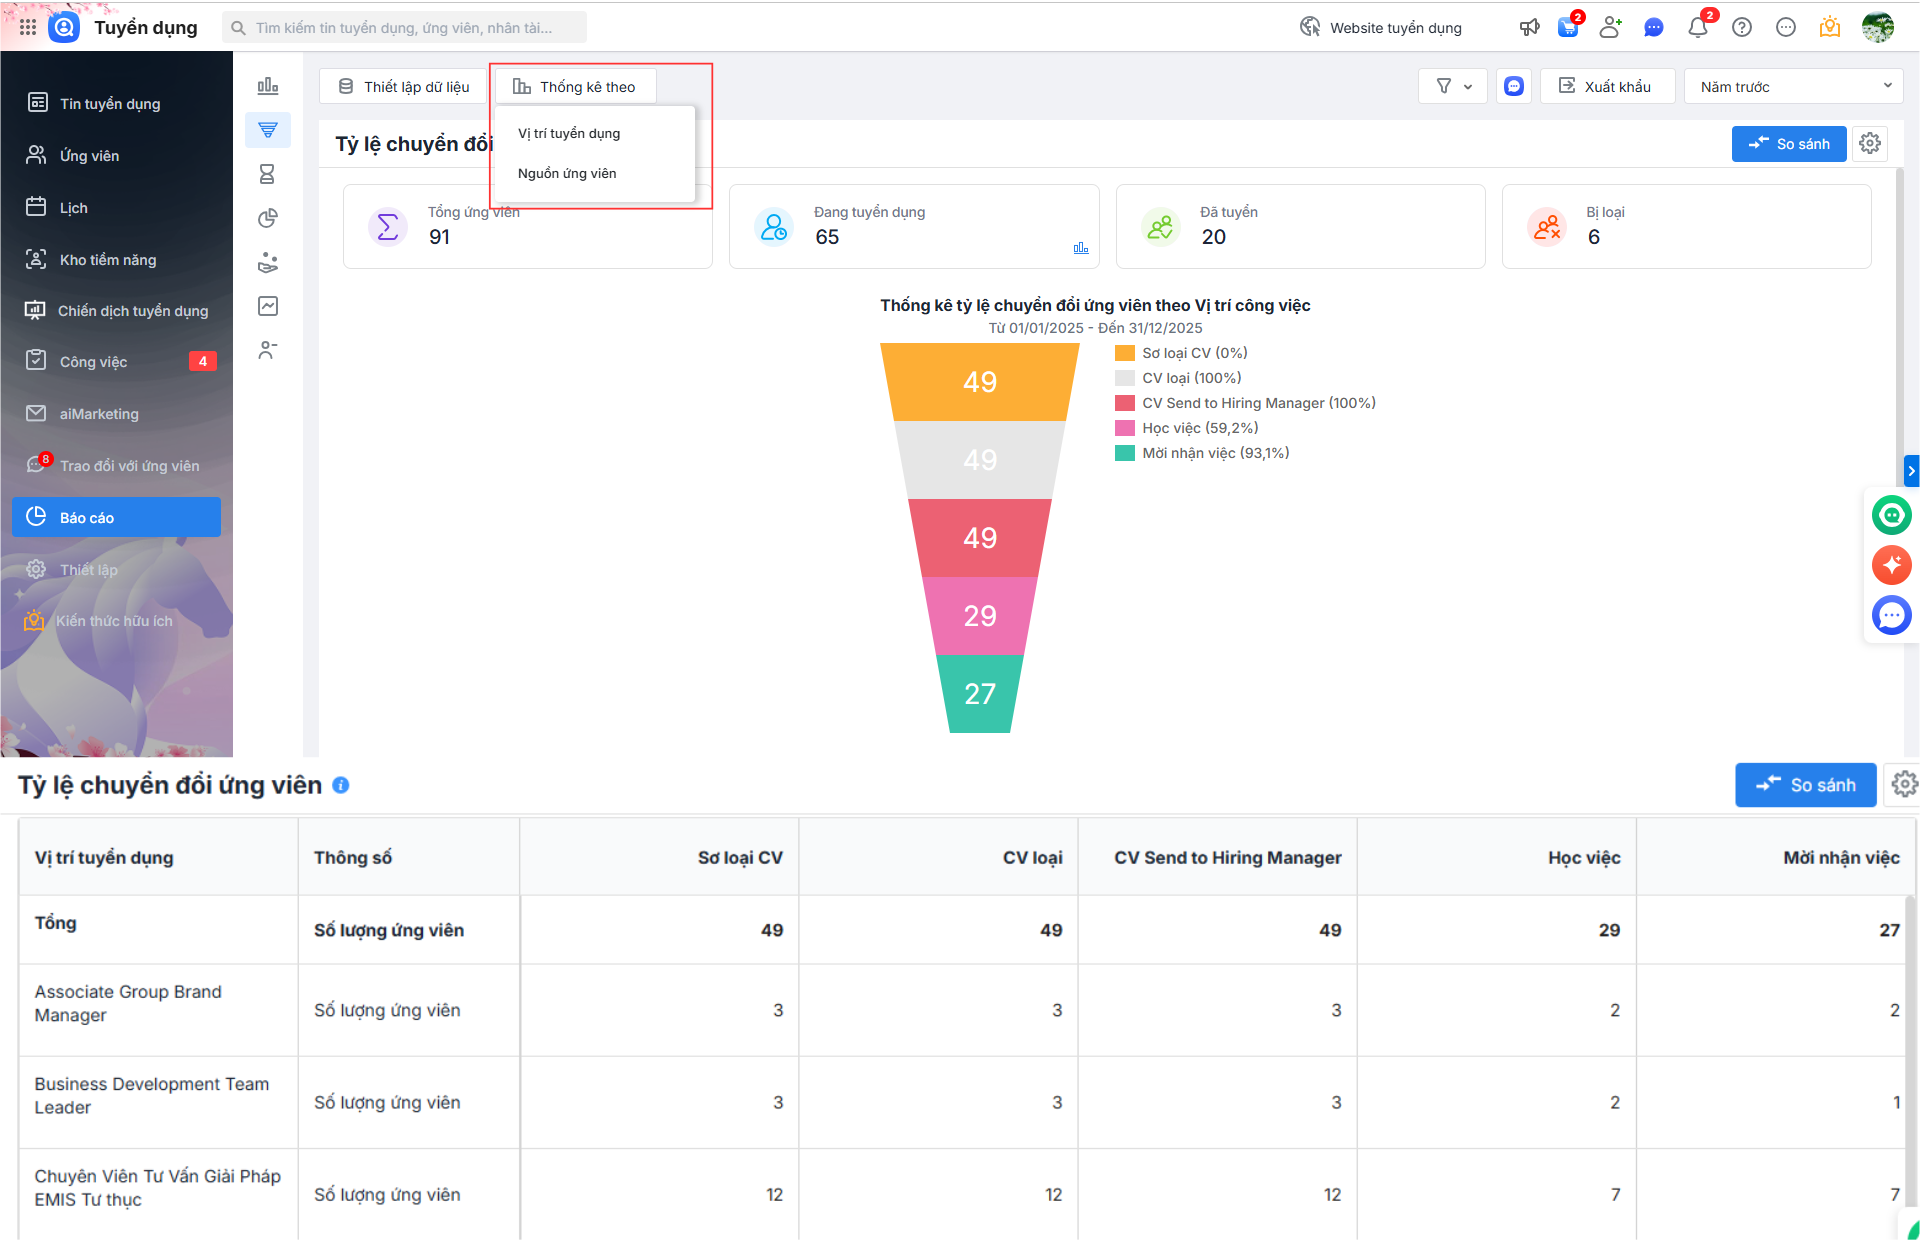This screenshot has width=1920, height=1240.
Task: Click the notification bell icon
Action: tap(1697, 28)
